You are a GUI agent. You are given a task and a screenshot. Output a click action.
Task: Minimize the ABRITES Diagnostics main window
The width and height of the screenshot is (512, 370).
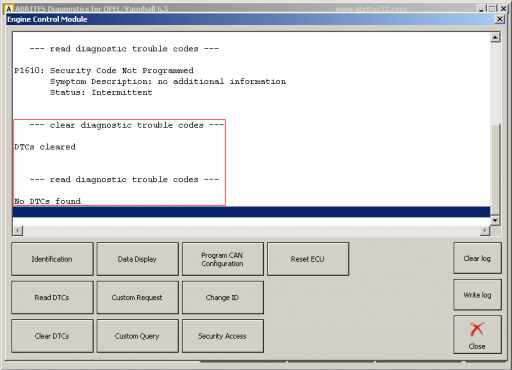click(481, 9)
